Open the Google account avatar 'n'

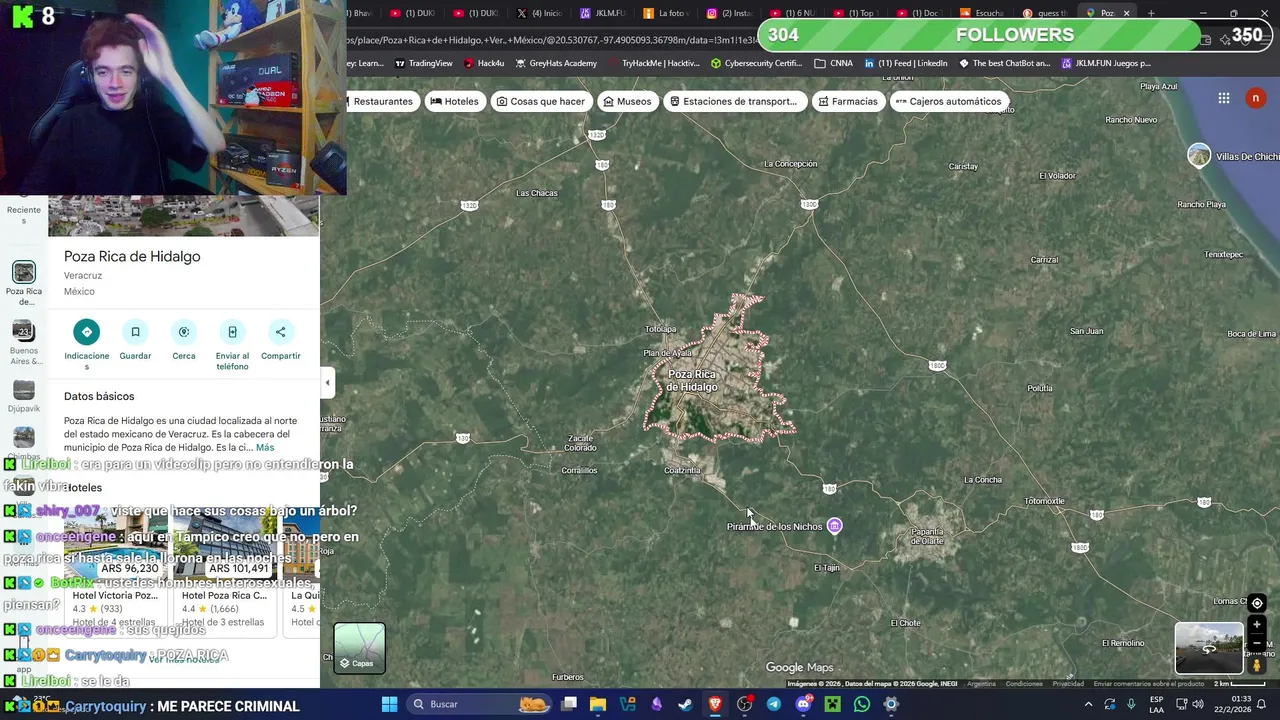click(x=1255, y=98)
